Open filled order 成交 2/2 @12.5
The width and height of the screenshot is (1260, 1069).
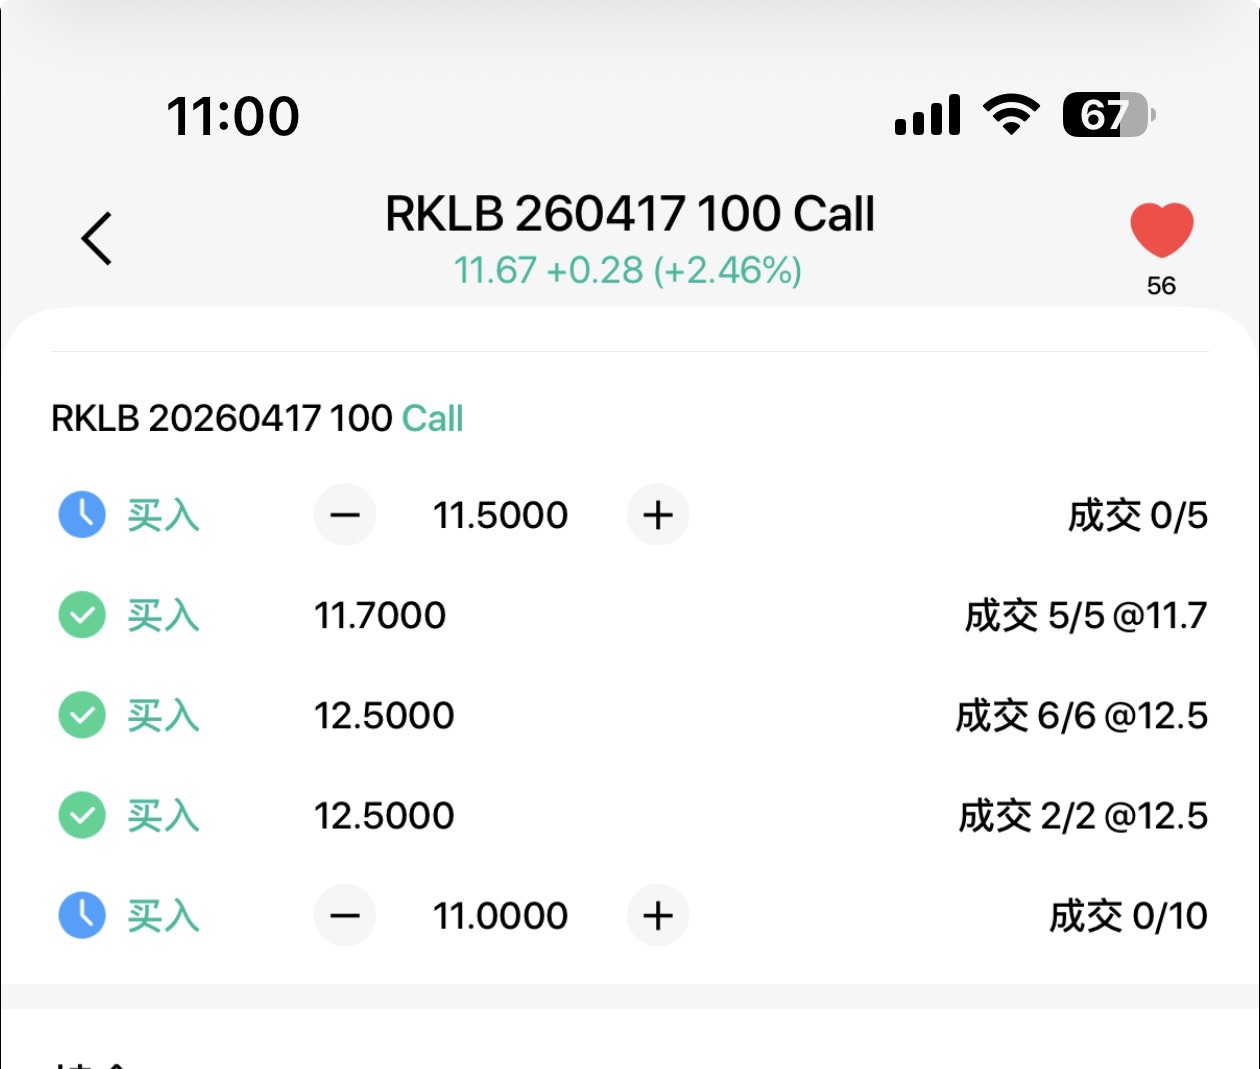tap(1083, 816)
